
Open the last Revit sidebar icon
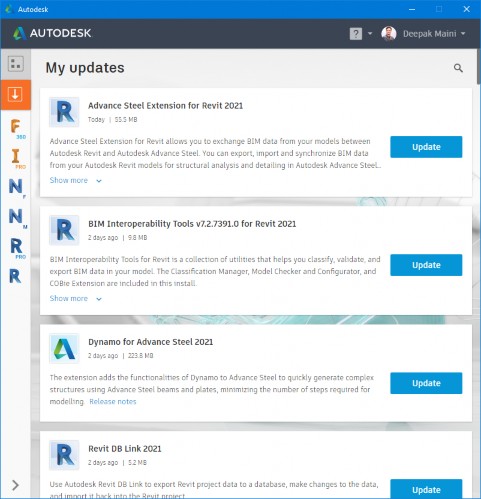[x=15, y=276]
